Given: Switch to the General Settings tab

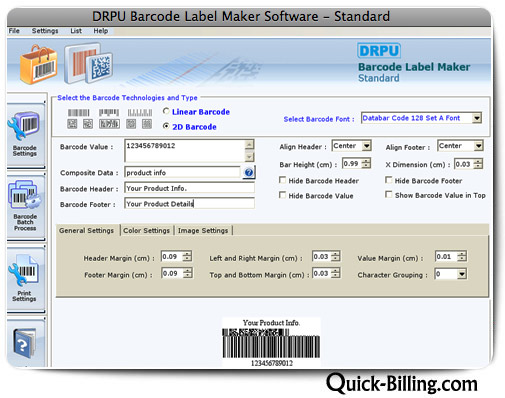Looking at the screenshot, I should coord(86,230).
